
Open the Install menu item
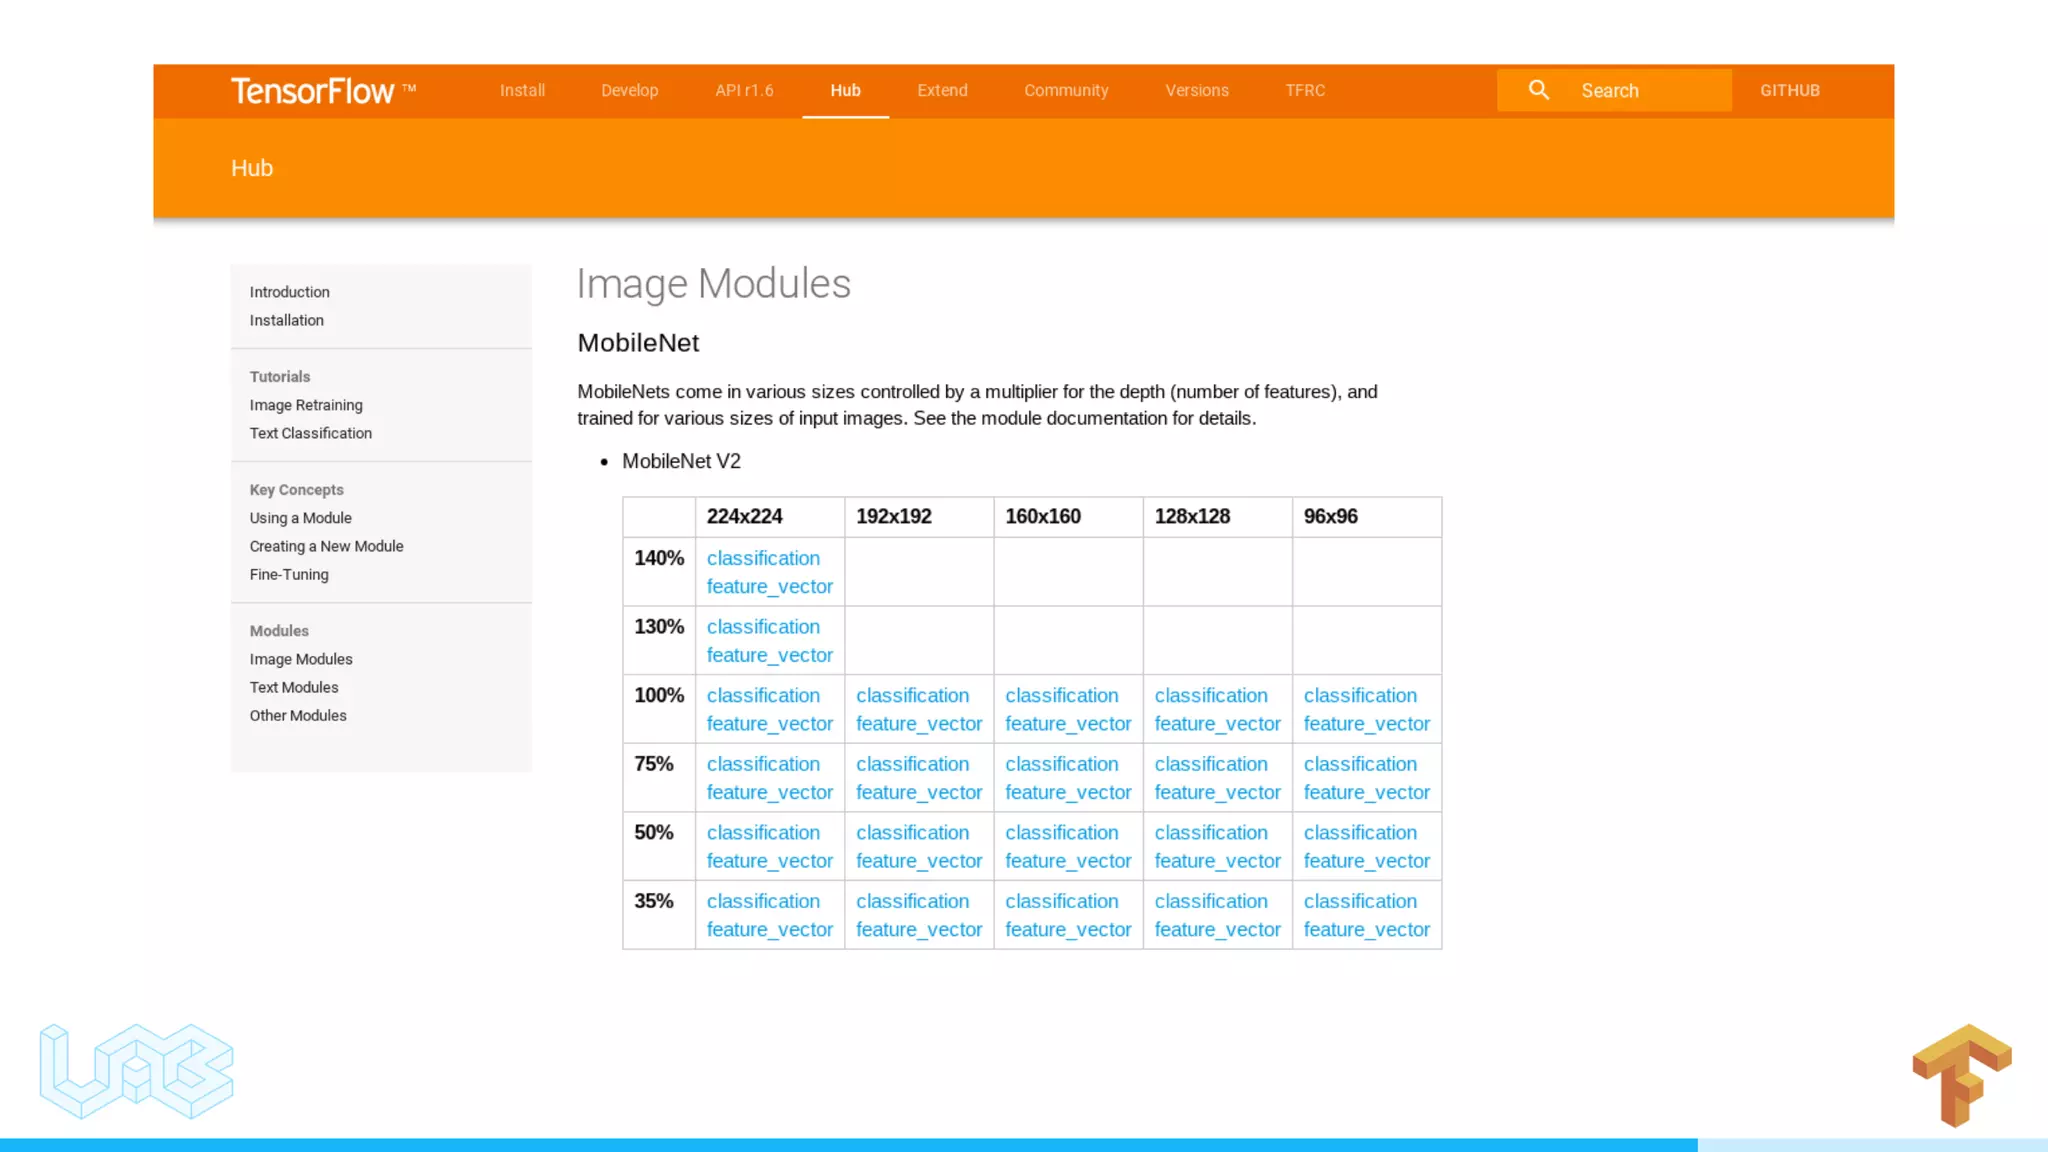(522, 91)
